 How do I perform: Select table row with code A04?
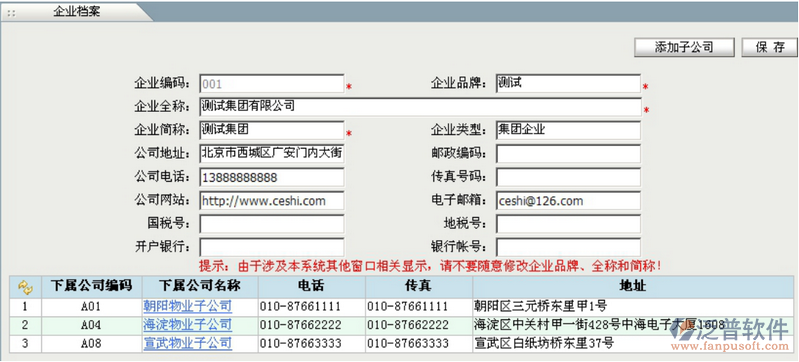point(402,325)
